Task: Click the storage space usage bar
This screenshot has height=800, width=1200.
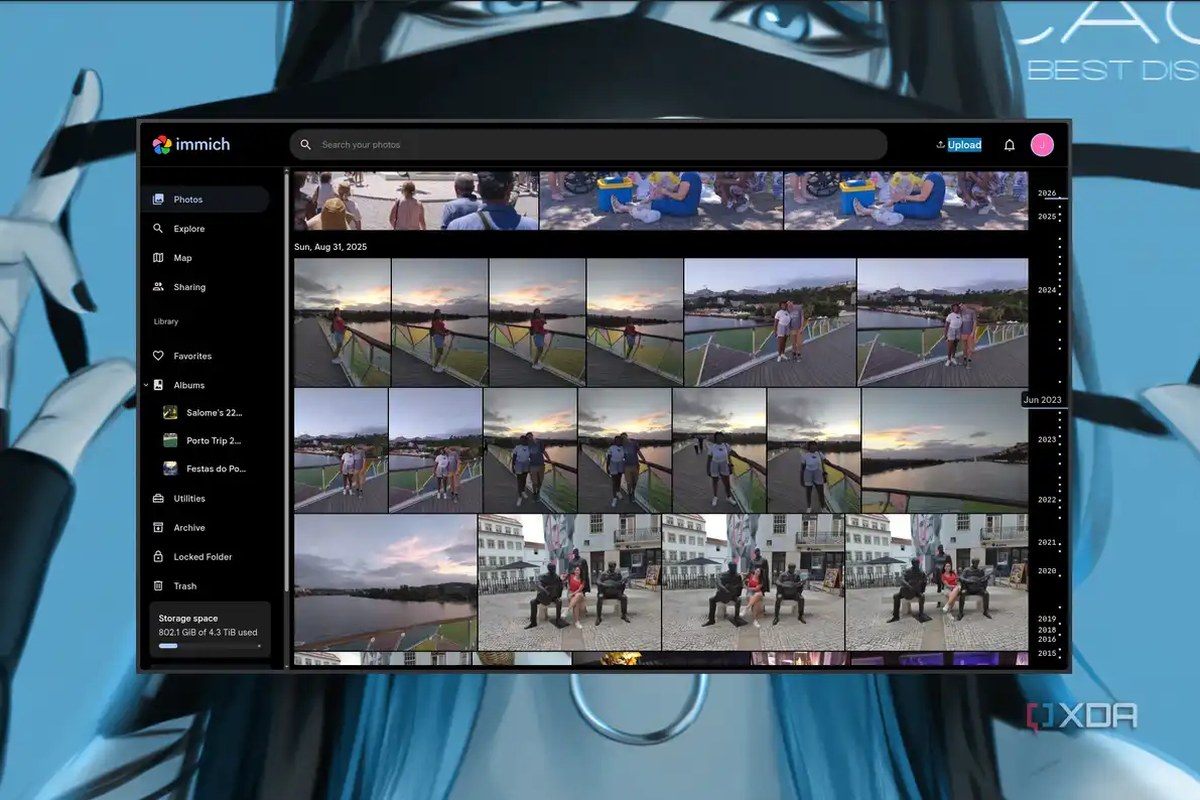Action: pos(209,646)
